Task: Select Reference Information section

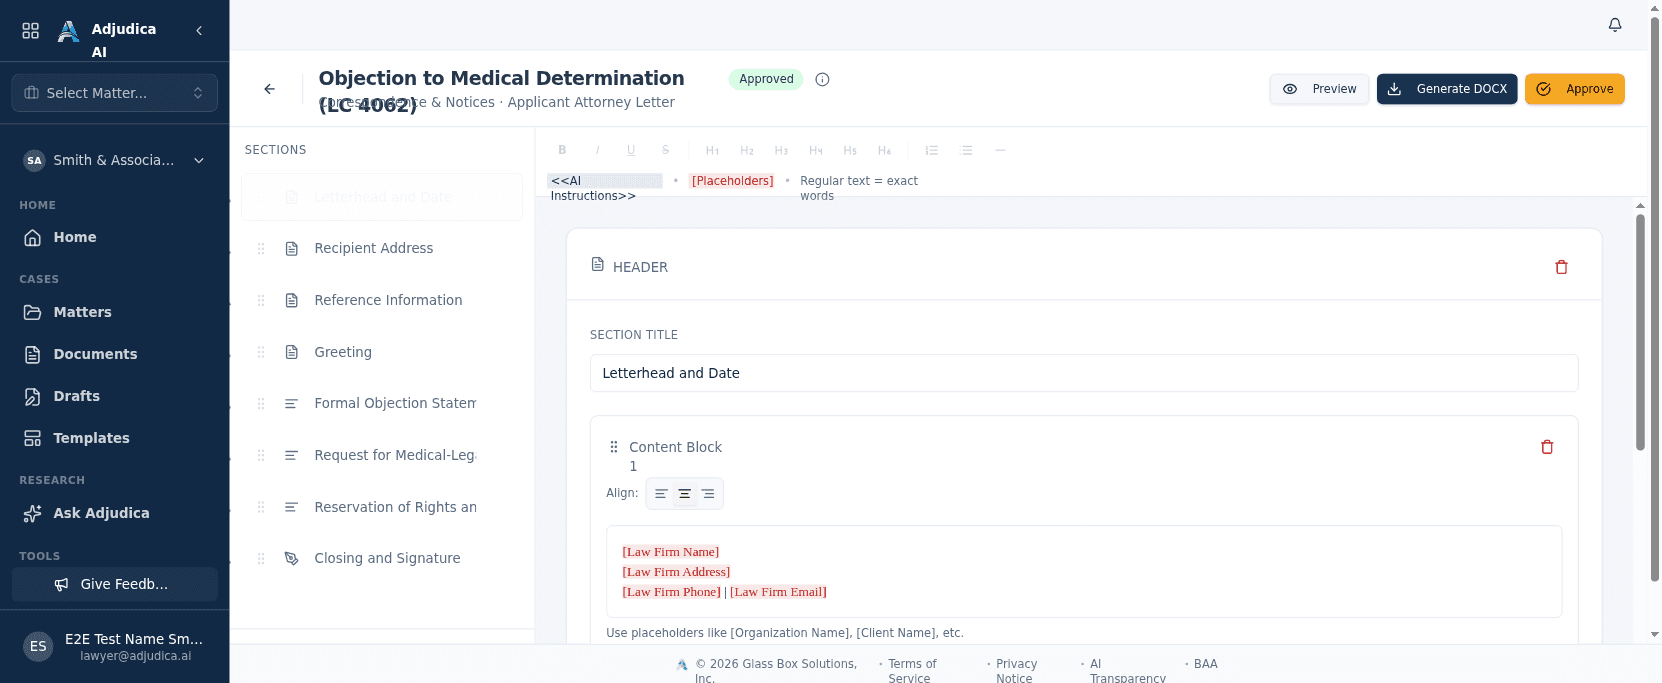Action: (382, 300)
